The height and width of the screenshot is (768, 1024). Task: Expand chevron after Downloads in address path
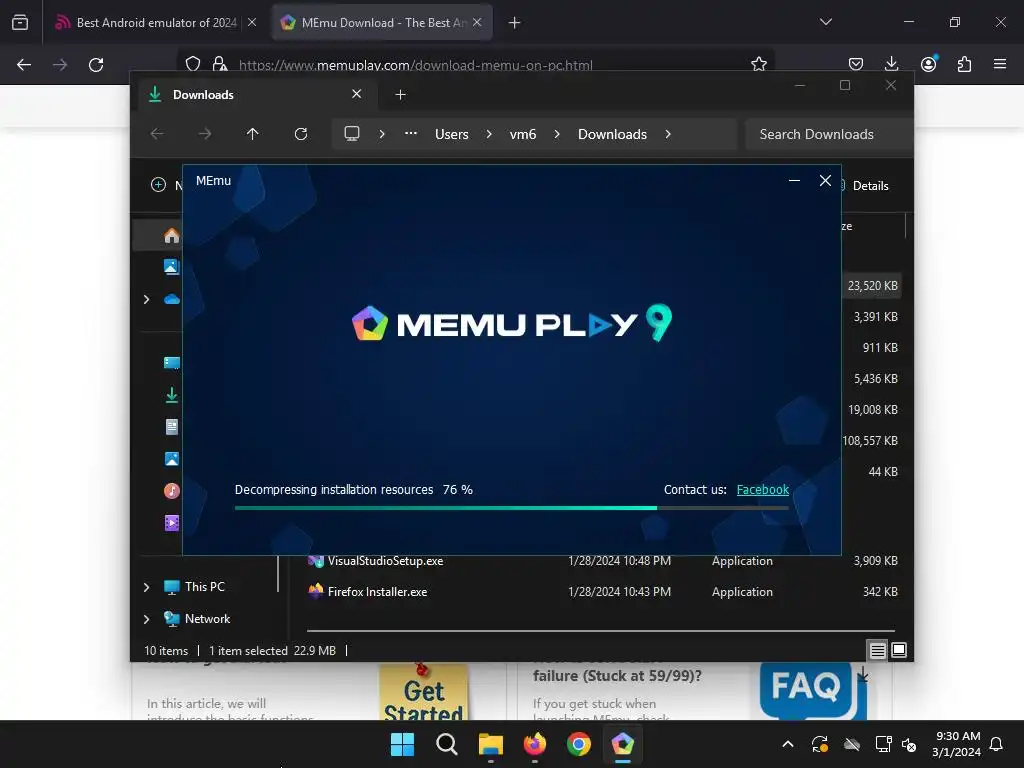click(x=668, y=134)
